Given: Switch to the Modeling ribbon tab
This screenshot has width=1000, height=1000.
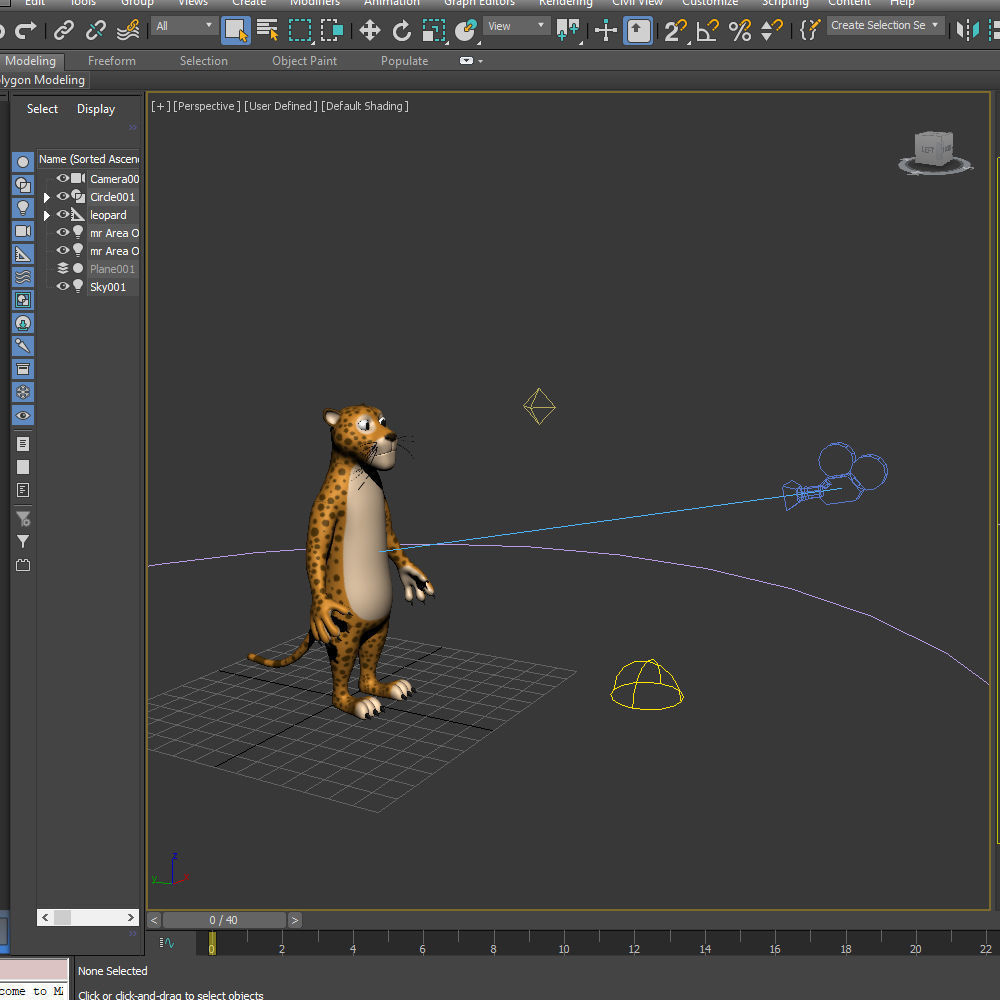Looking at the screenshot, I should [31, 61].
